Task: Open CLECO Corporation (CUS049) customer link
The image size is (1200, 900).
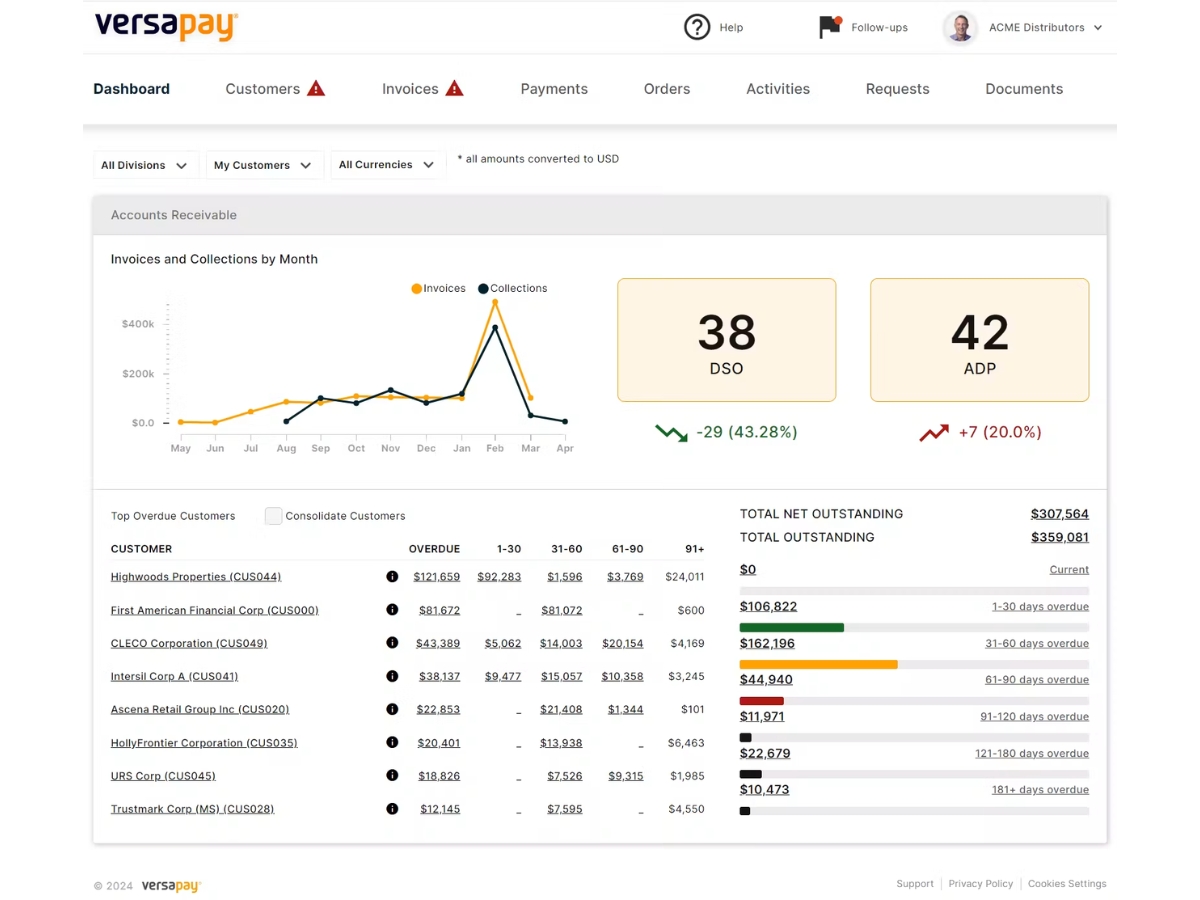Action: [189, 643]
